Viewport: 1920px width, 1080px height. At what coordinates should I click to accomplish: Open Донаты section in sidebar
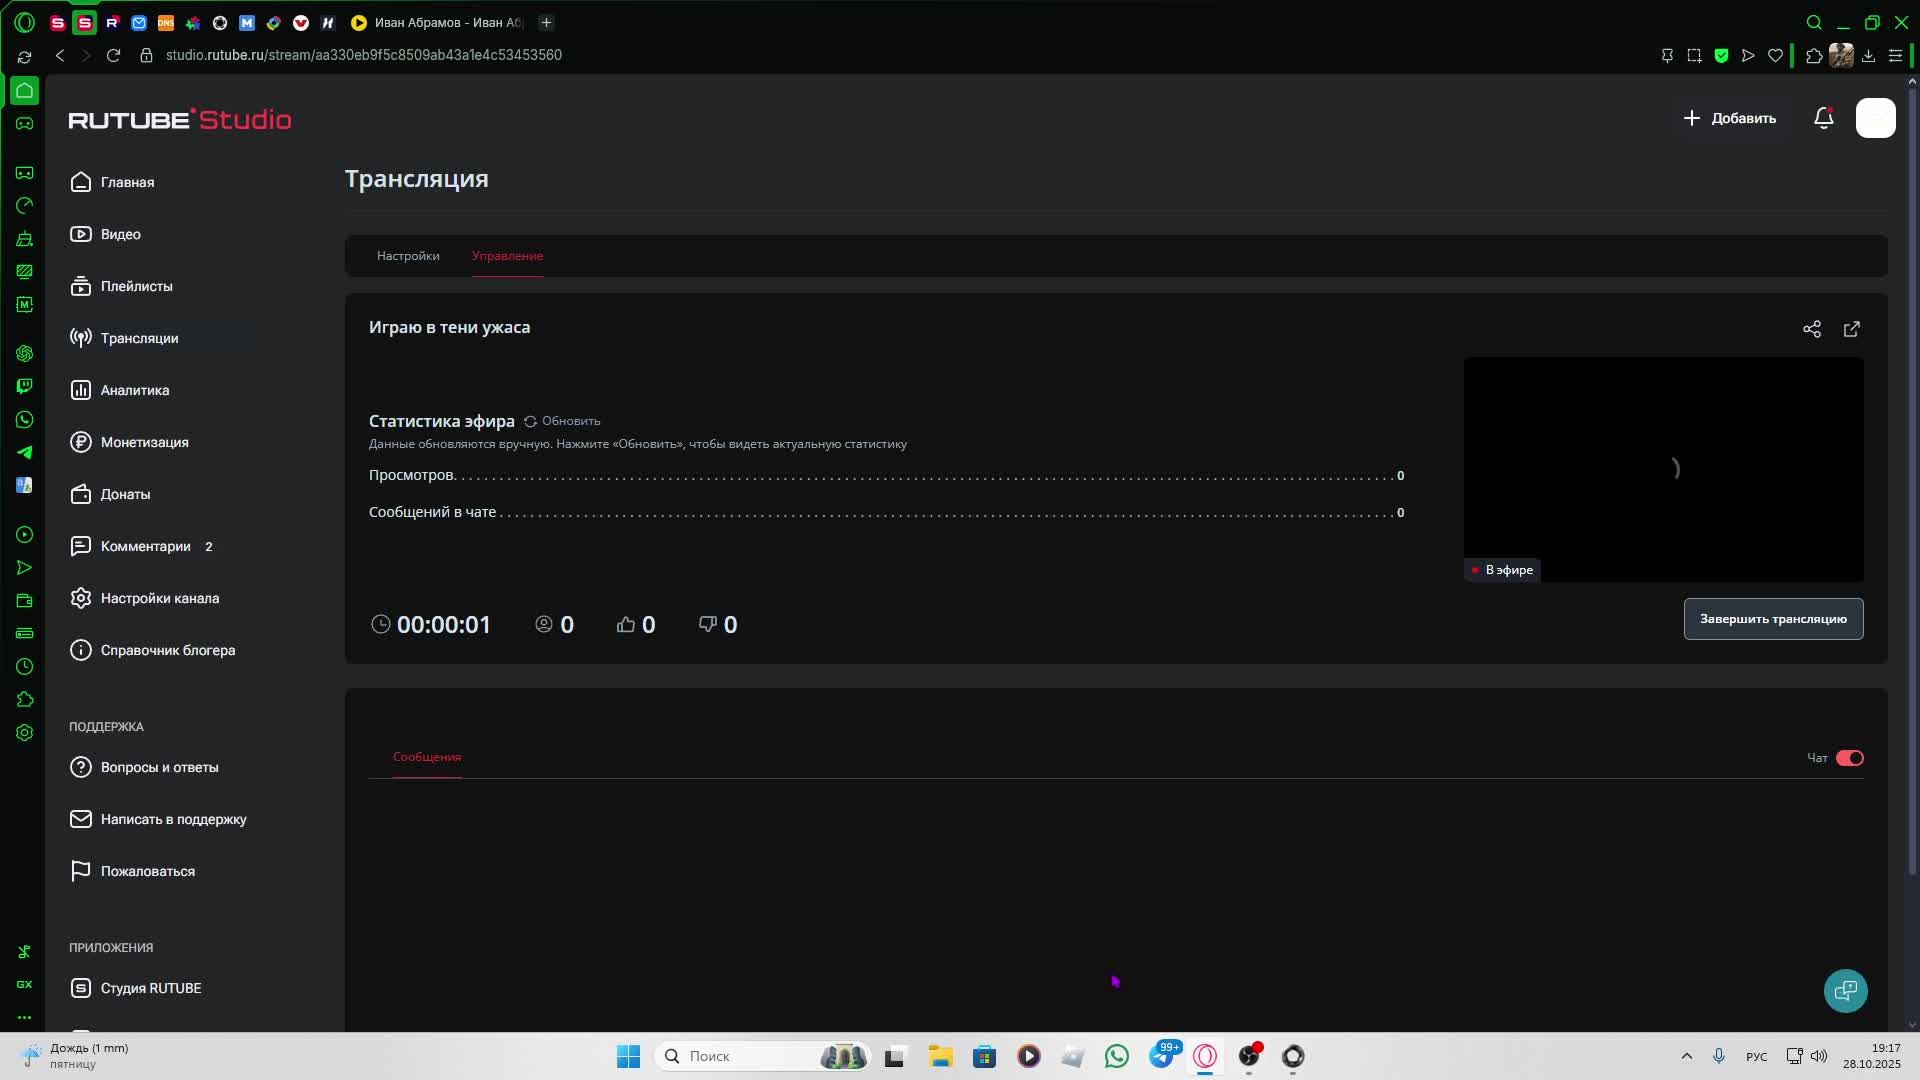pos(125,494)
